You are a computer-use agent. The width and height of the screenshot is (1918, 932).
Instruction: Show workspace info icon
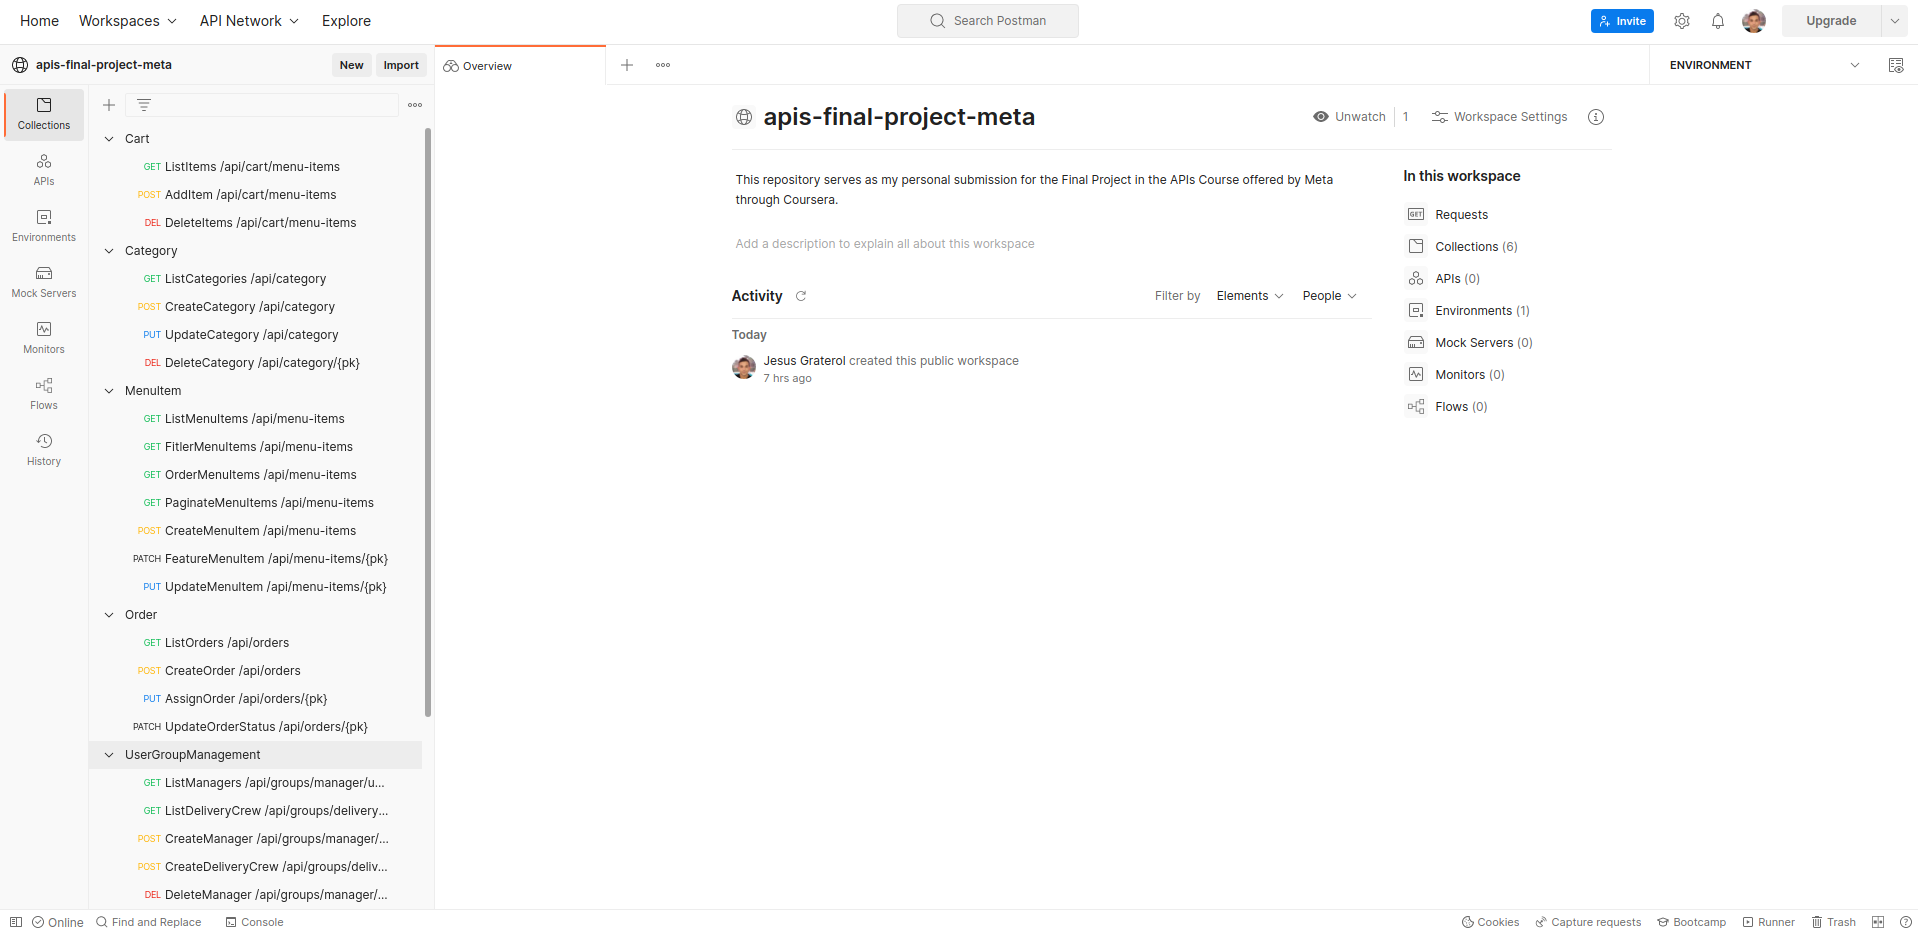(x=1596, y=117)
